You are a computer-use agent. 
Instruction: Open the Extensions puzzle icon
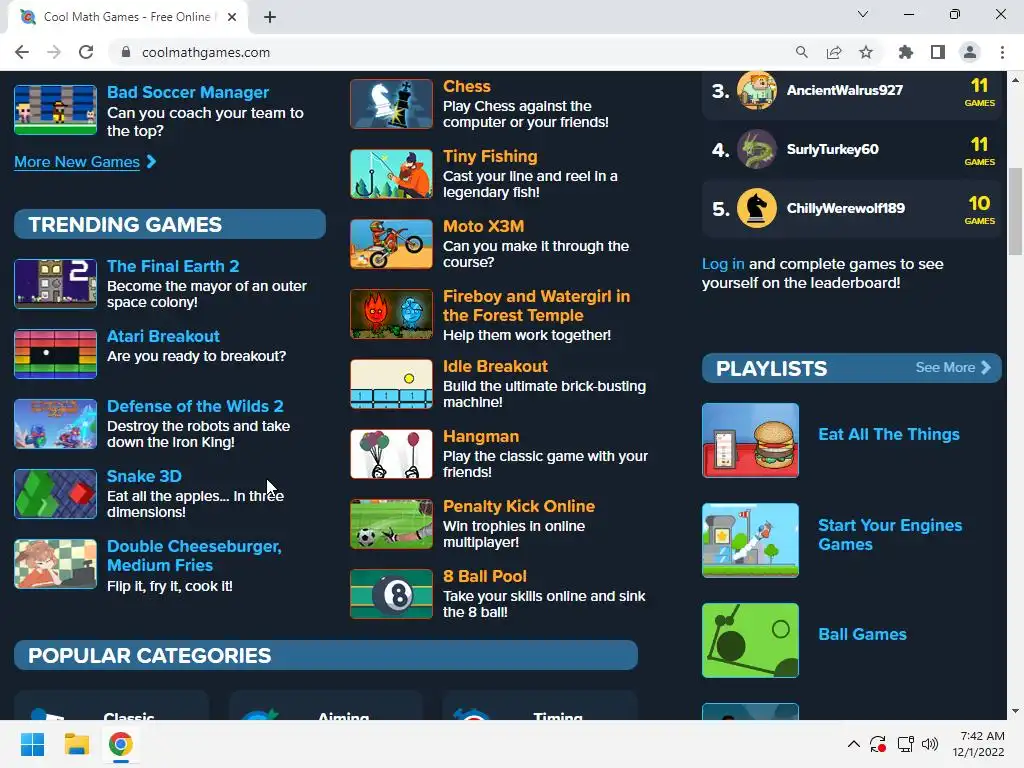coord(906,52)
